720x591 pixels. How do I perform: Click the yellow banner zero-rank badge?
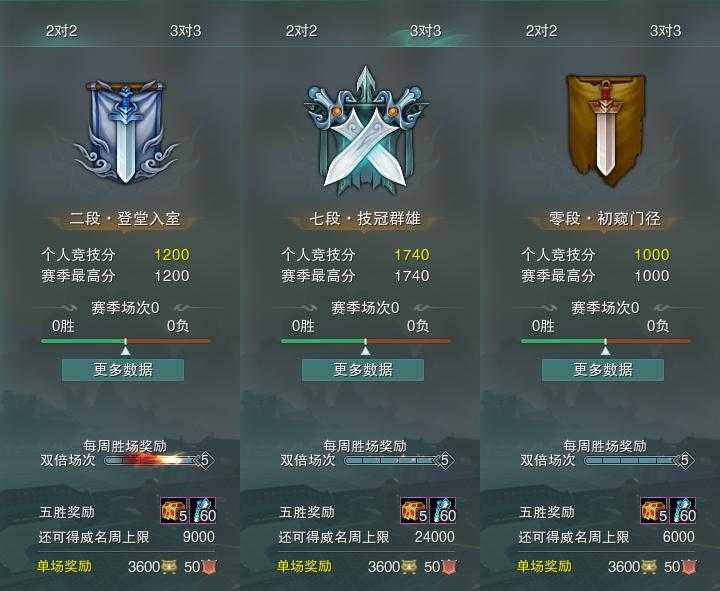coord(605,131)
